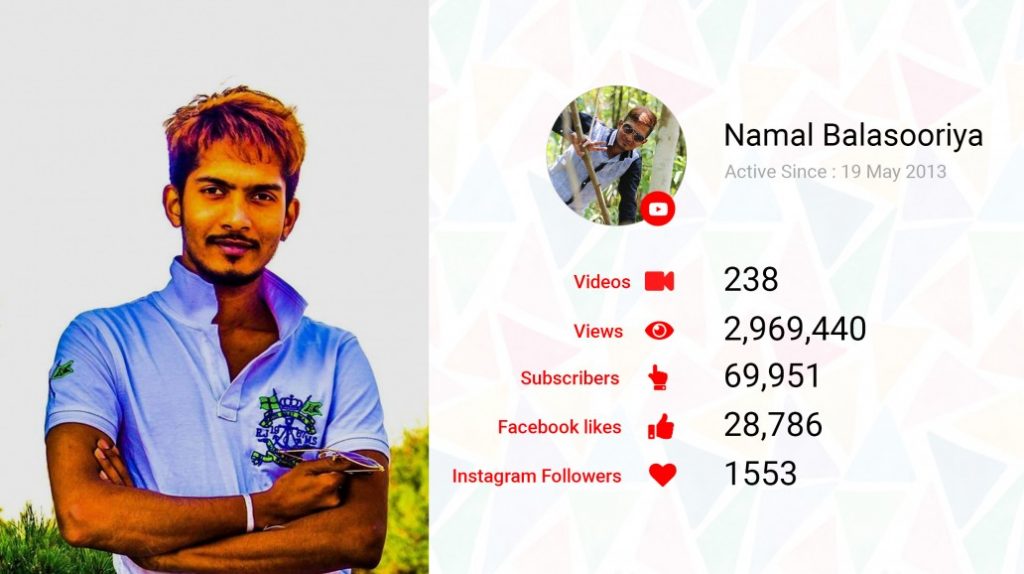Click the Active Since 19 May 2013 text
Image resolution: width=1024 pixels, height=574 pixels.
pos(835,172)
